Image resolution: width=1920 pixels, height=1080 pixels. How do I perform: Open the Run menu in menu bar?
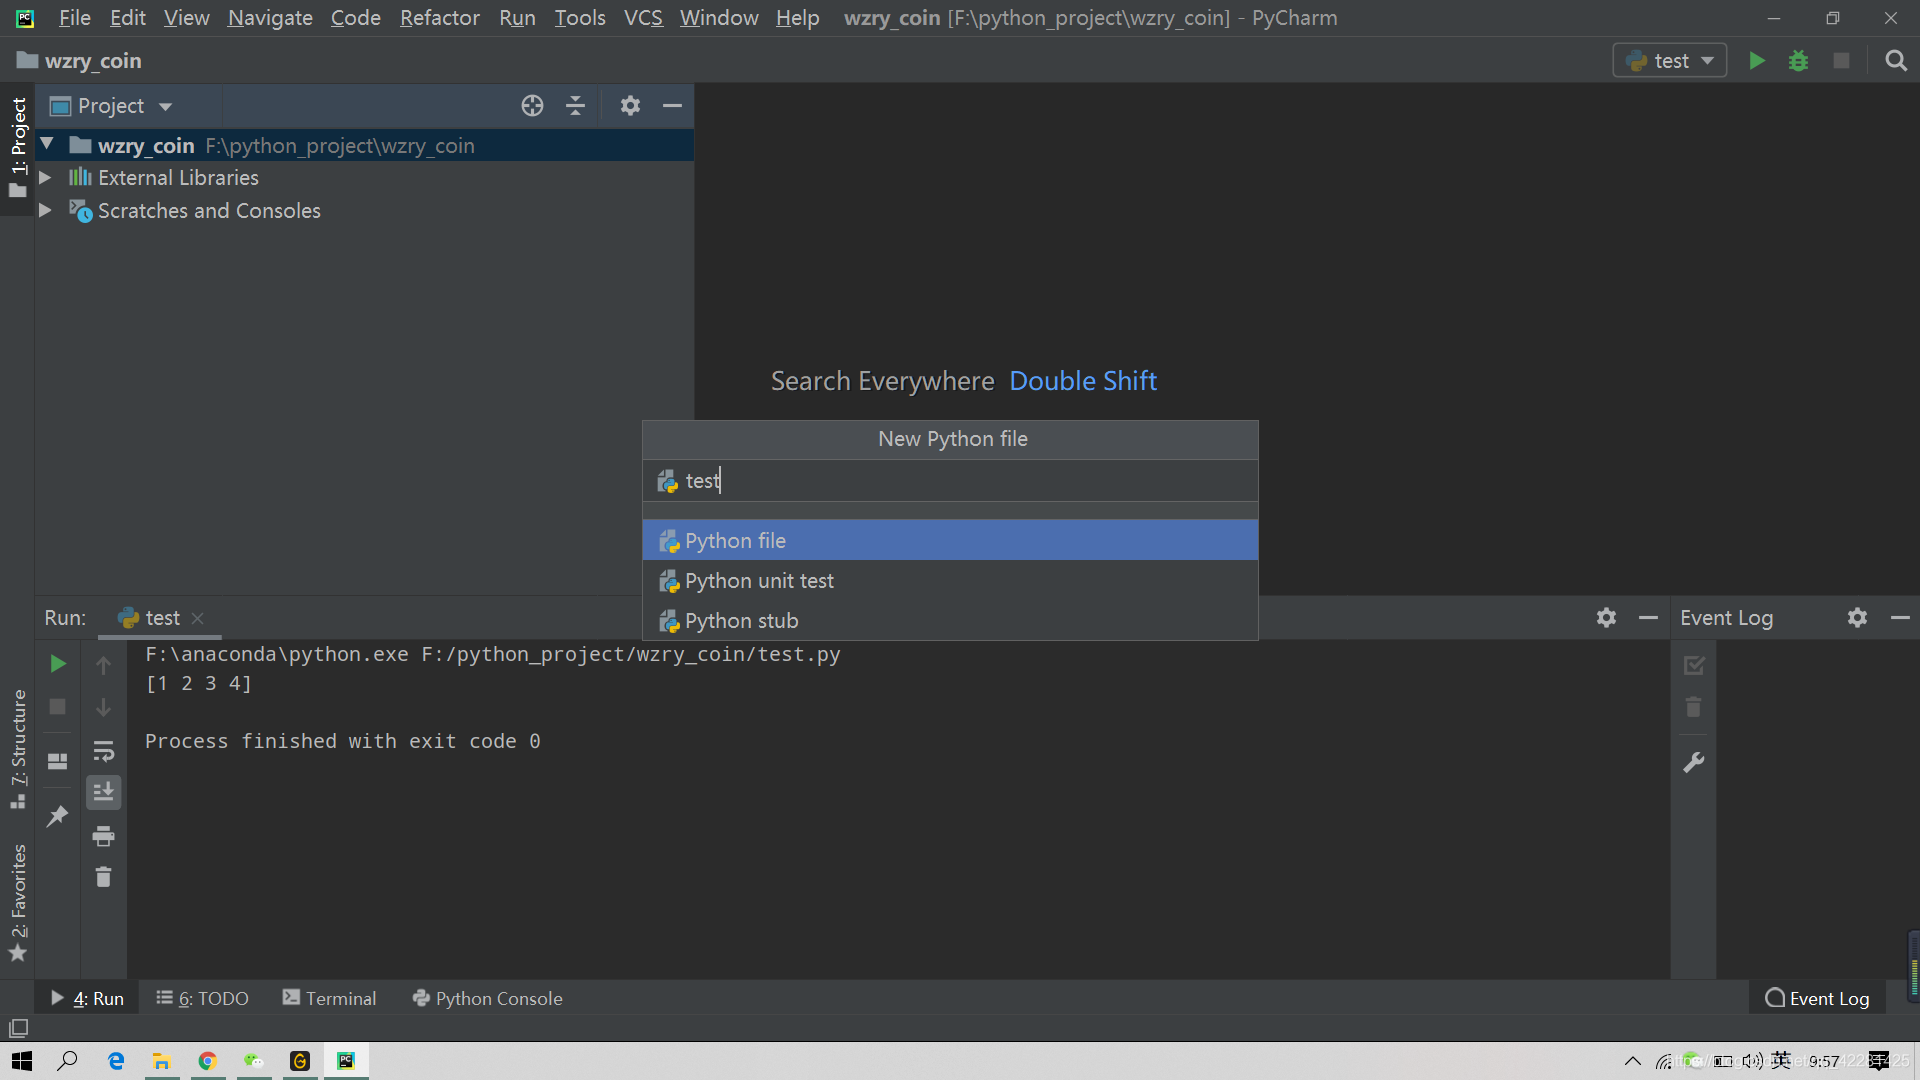518,17
